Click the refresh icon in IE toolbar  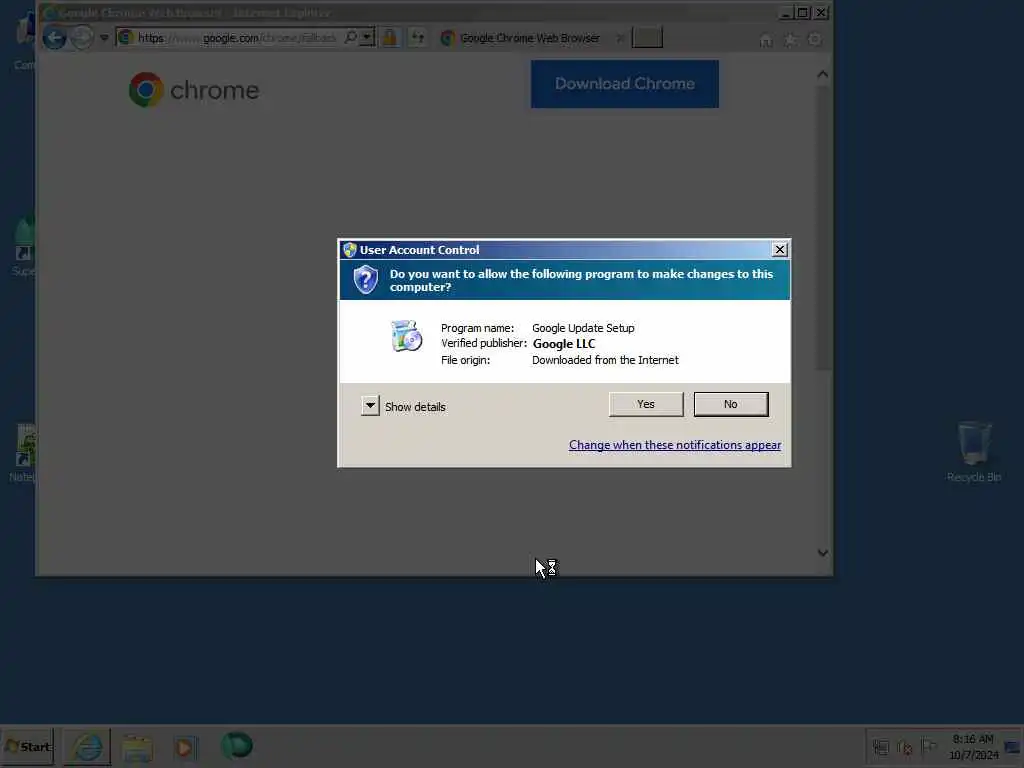(417, 37)
